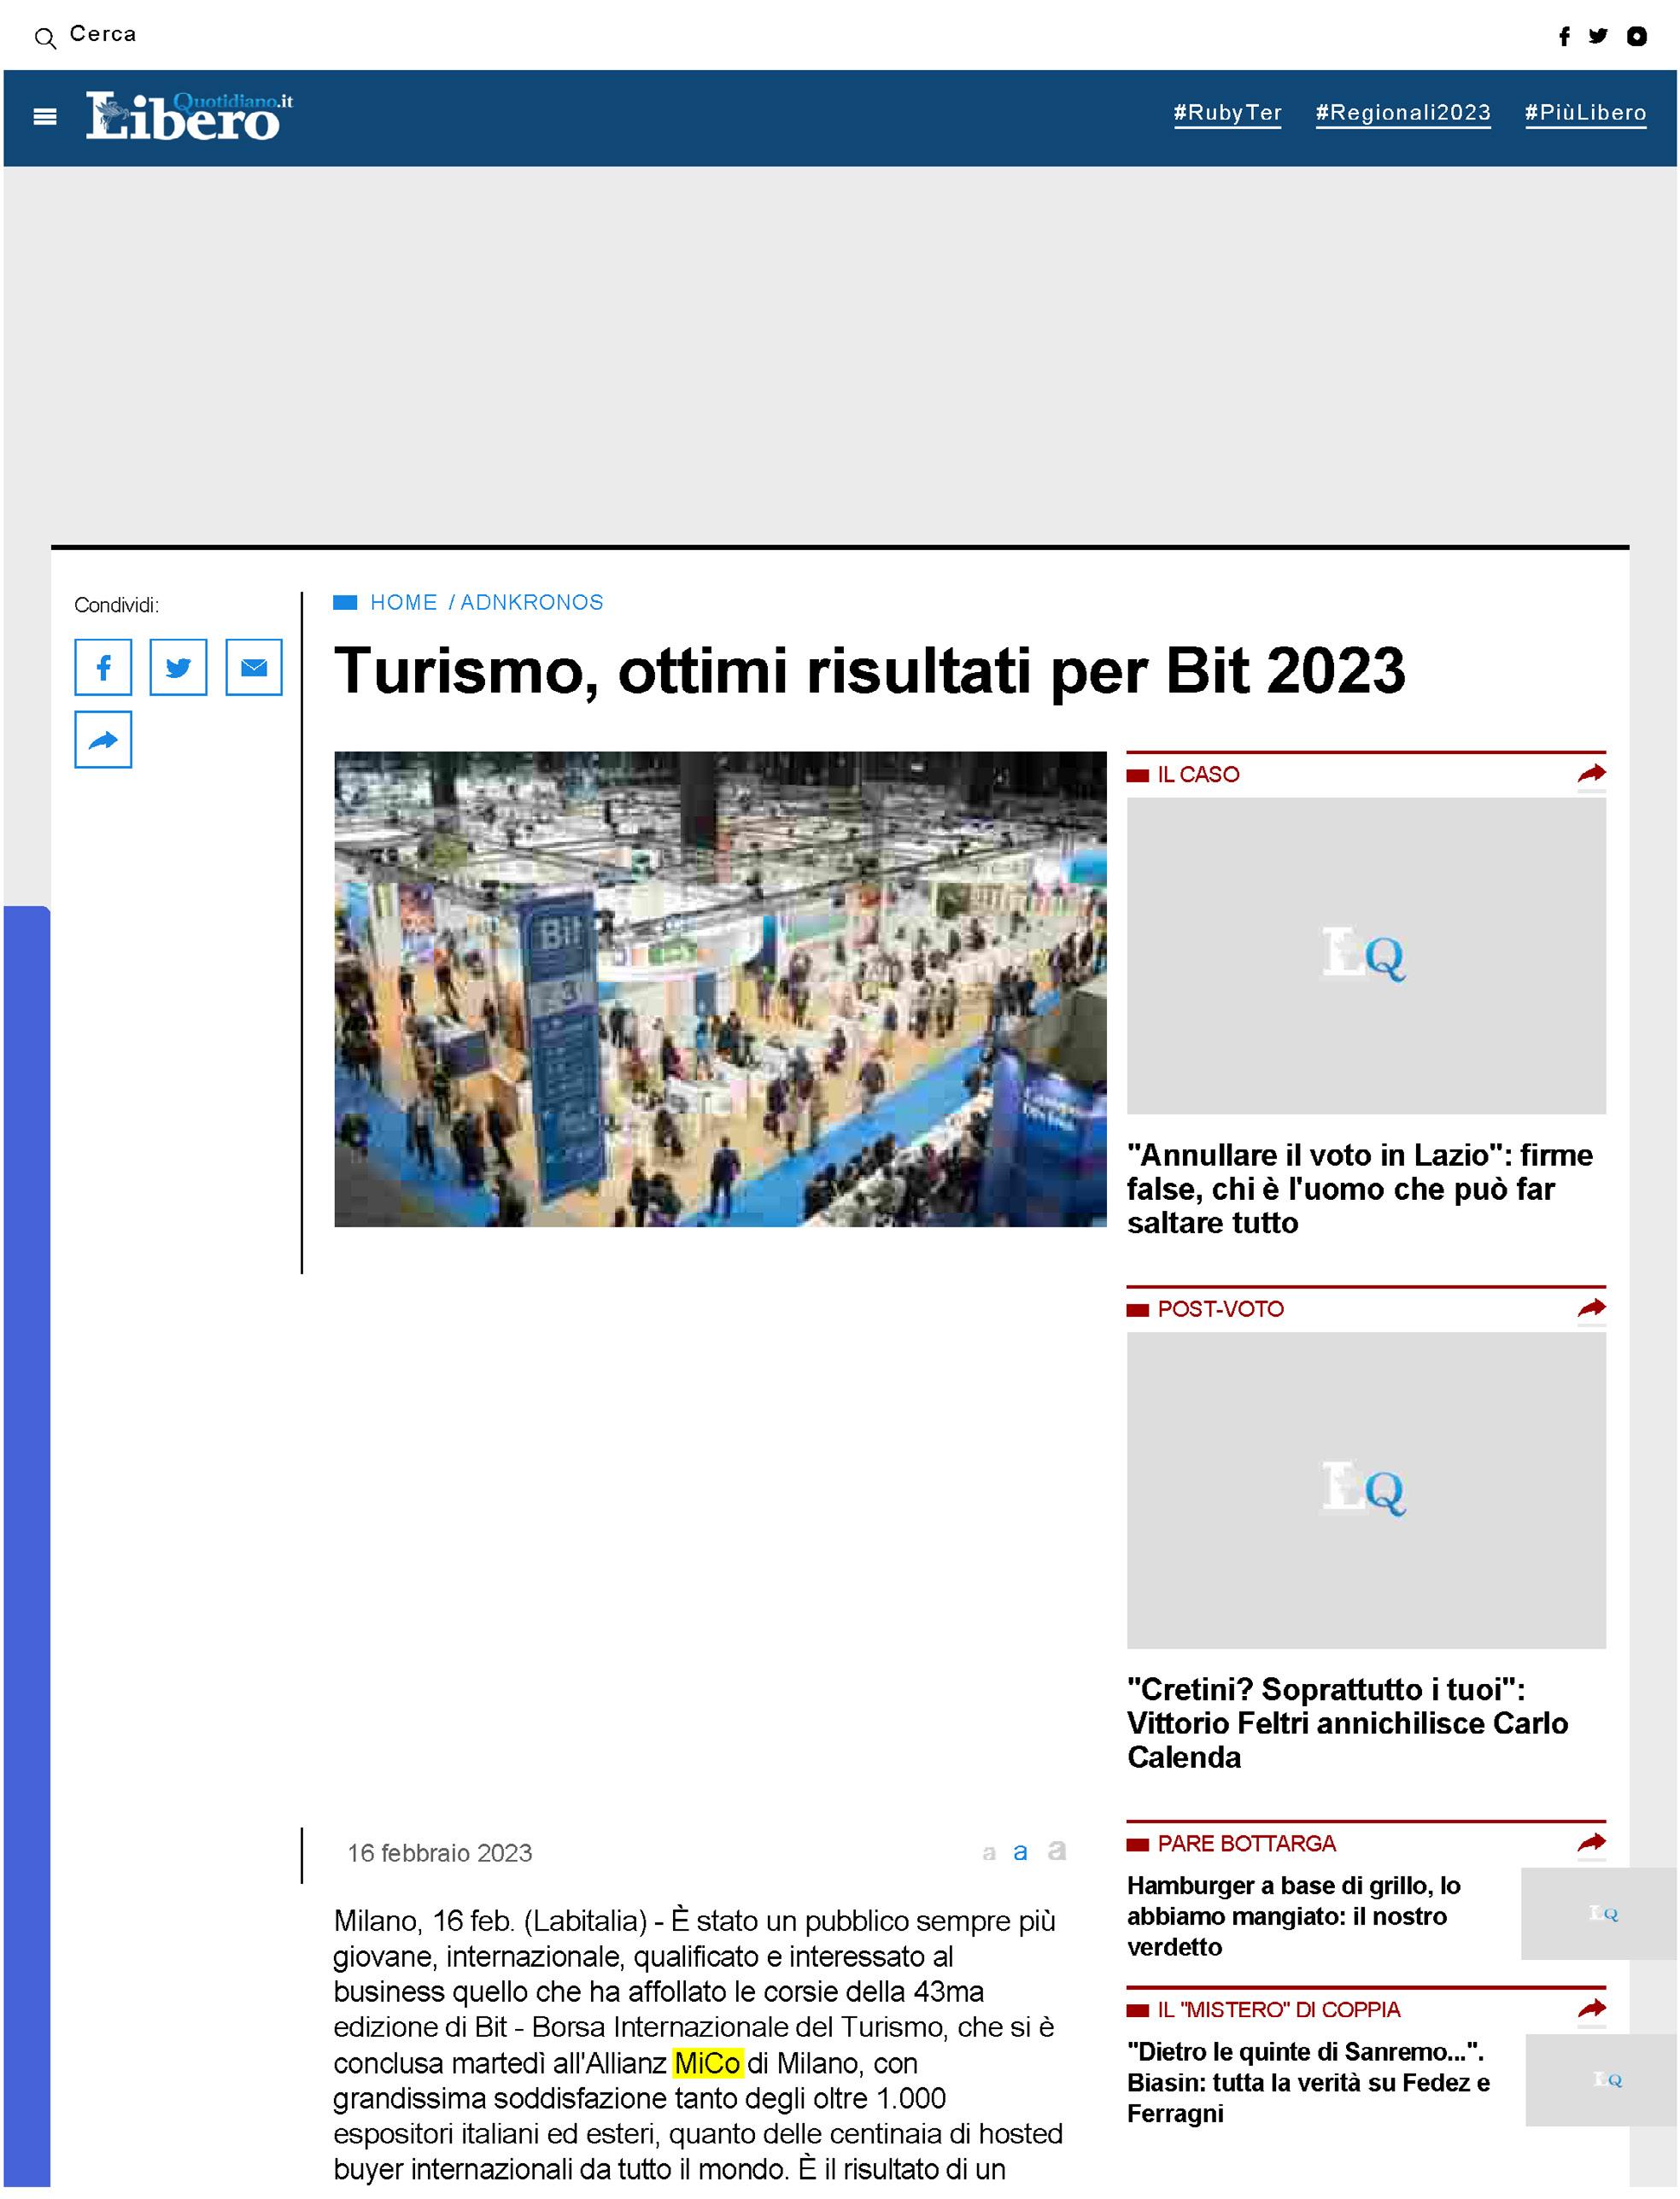1680x2199 pixels.
Task: Share article via email envelope
Action: [x=254, y=667]
